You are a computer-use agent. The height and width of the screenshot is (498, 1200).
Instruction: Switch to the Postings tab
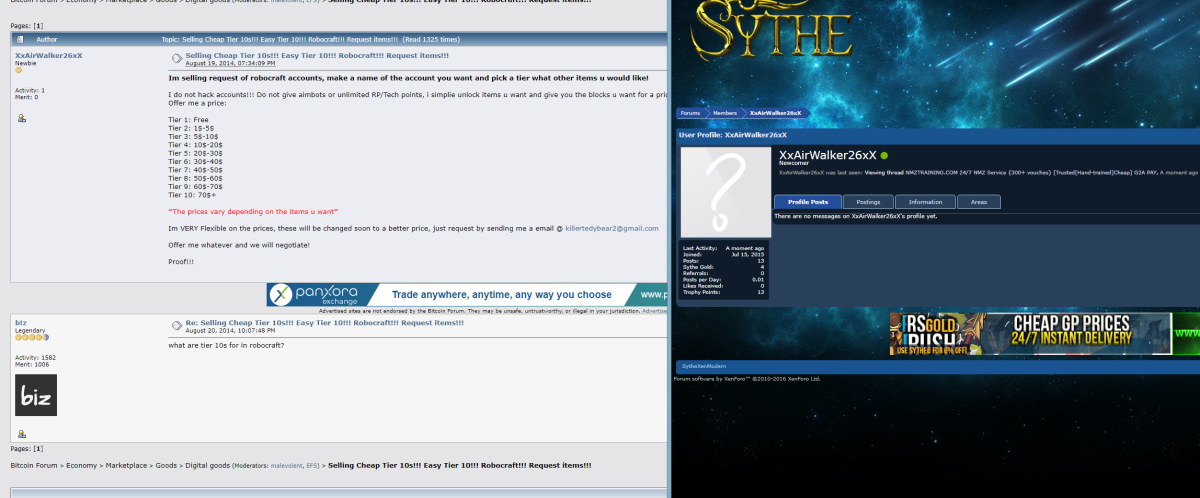[x=868, y=202]
